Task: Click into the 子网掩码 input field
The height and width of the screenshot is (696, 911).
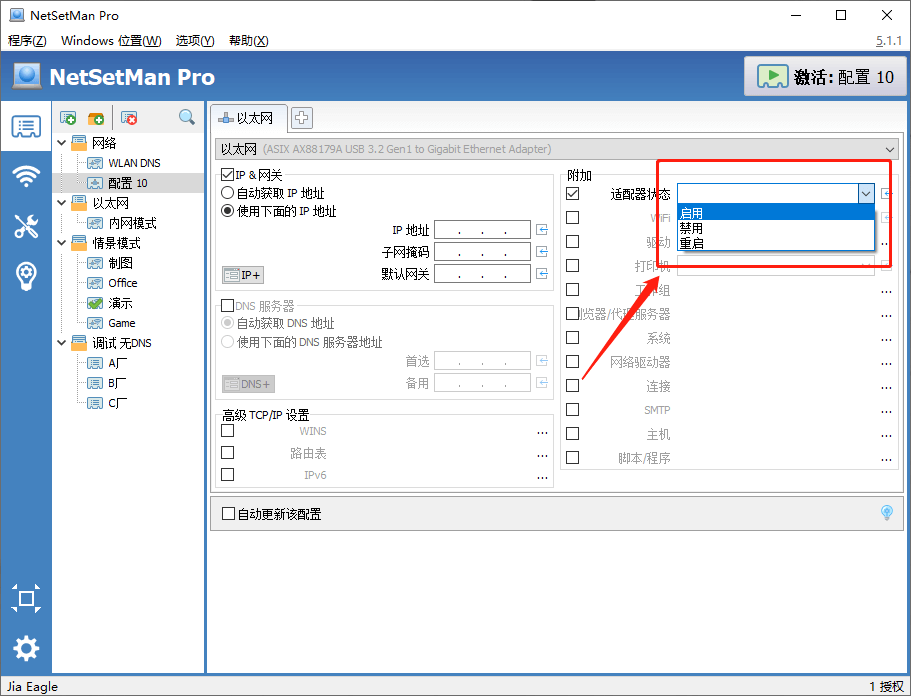Action: click(482, 252)
